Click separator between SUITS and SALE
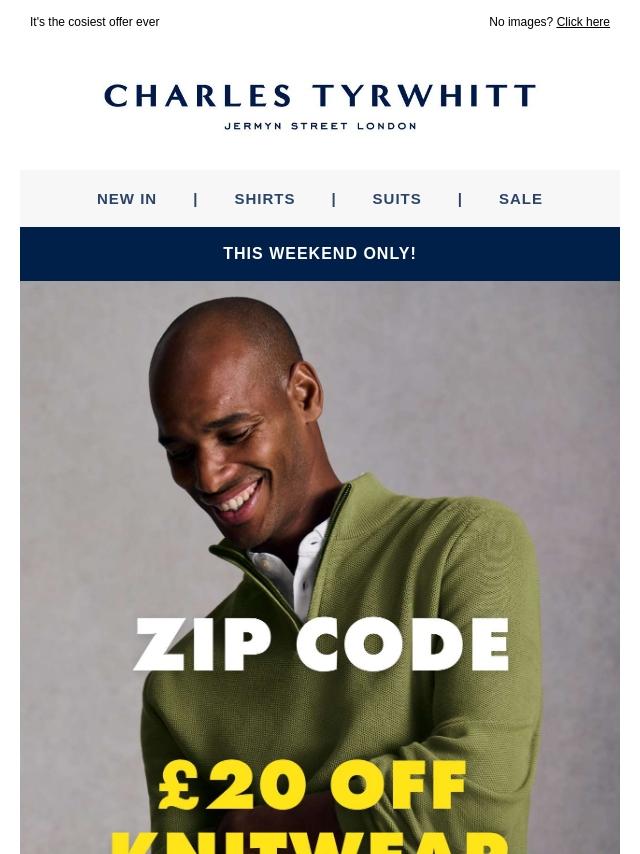 460,199
